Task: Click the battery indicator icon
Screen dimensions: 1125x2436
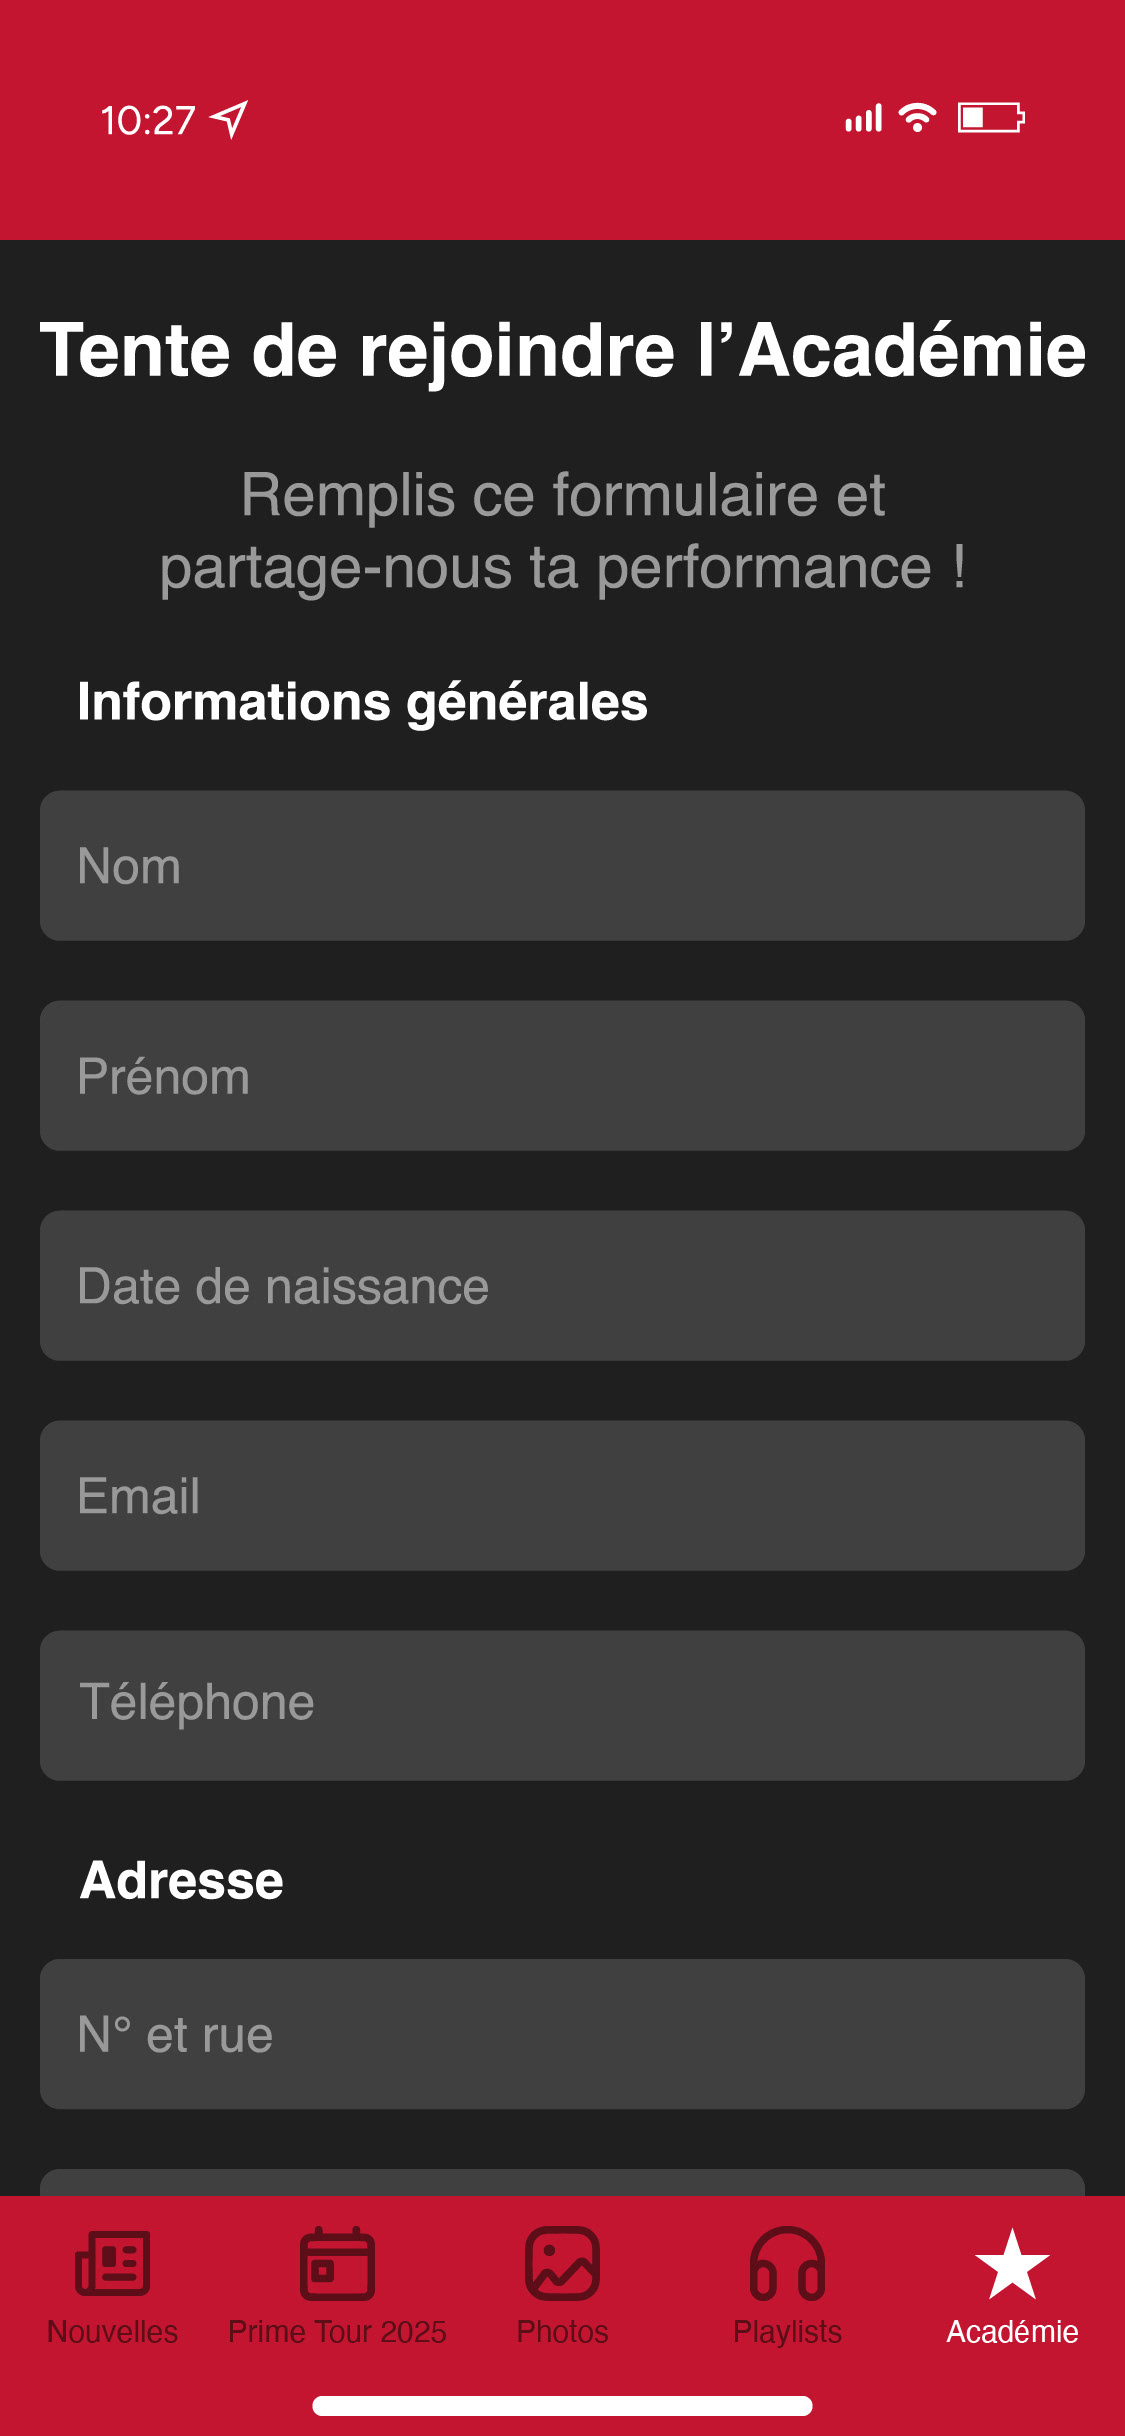Action: [990, 118]
